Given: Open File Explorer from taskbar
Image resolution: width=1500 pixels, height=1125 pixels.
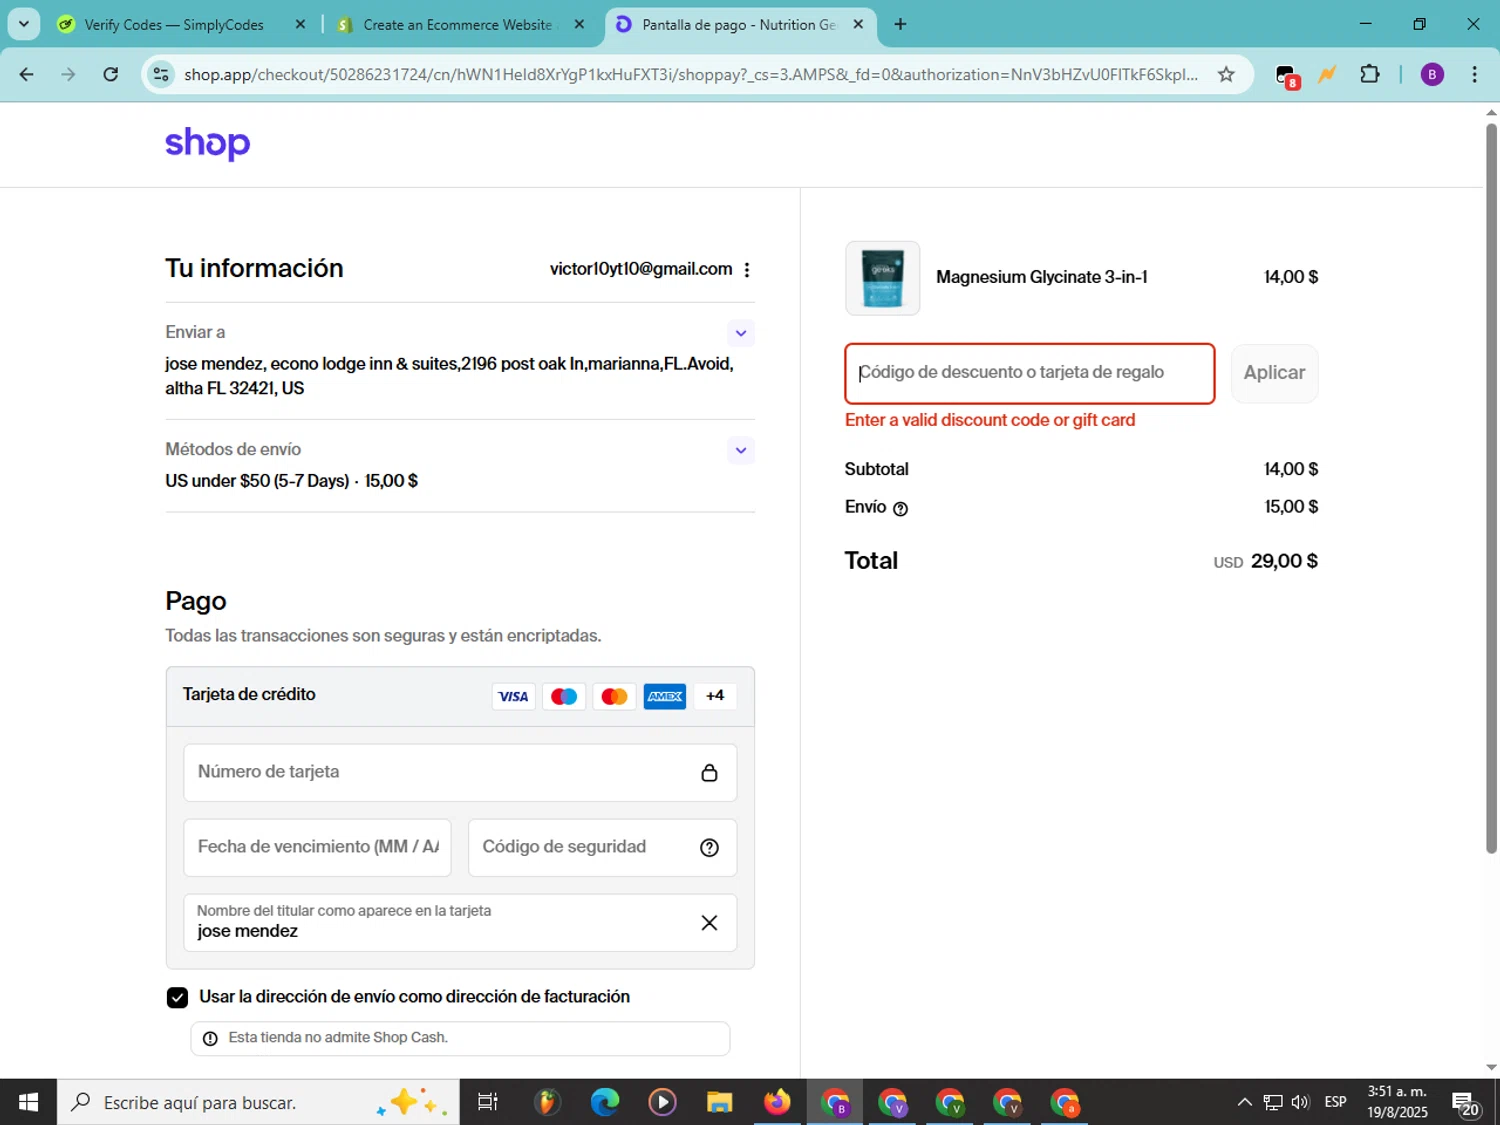Looking at the screenshot, I should coord(719,1103).
